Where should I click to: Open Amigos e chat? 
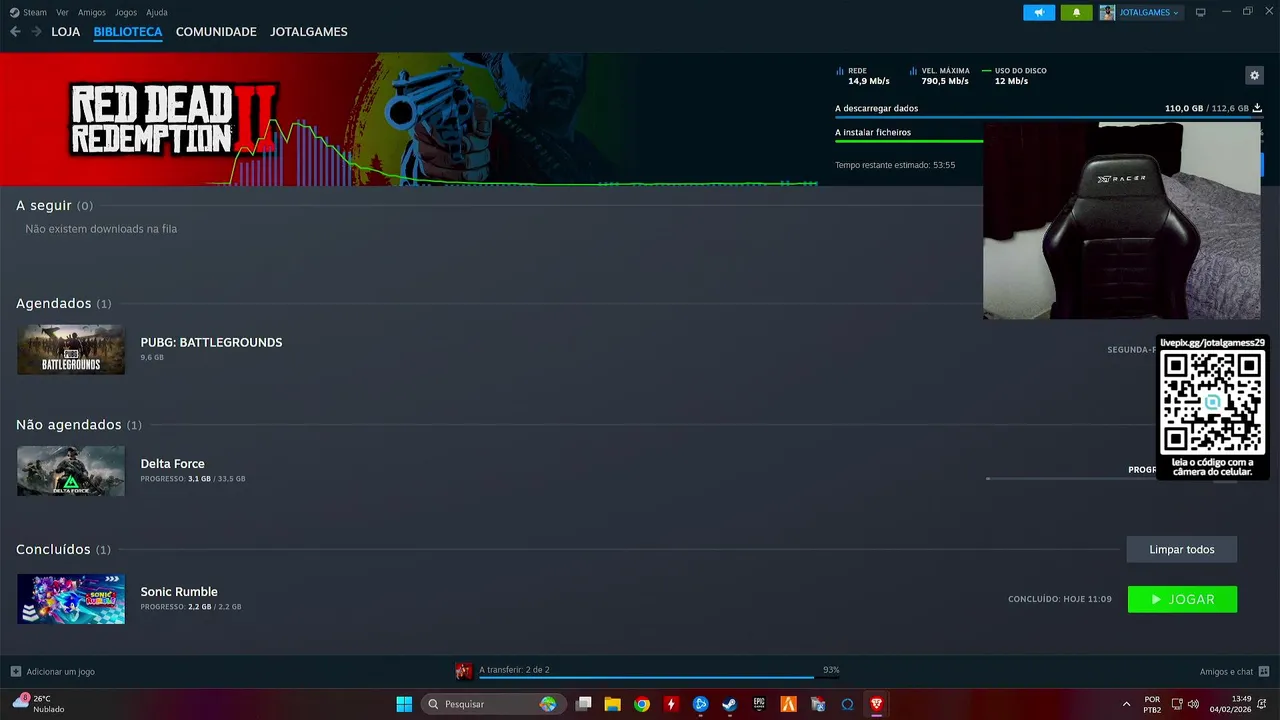(x=1226, y=672)
